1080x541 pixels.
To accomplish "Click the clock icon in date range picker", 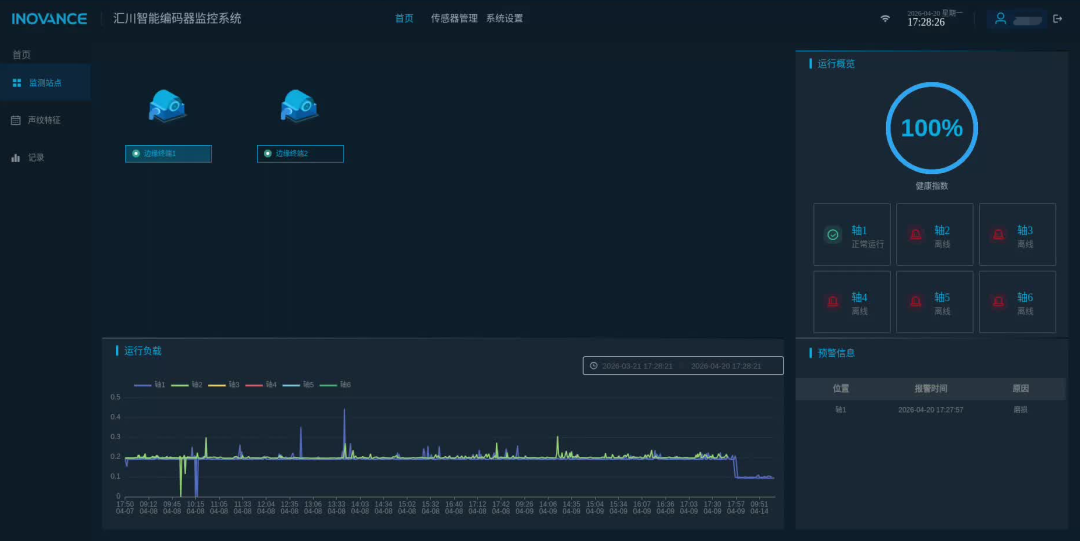I will (594, 366).
